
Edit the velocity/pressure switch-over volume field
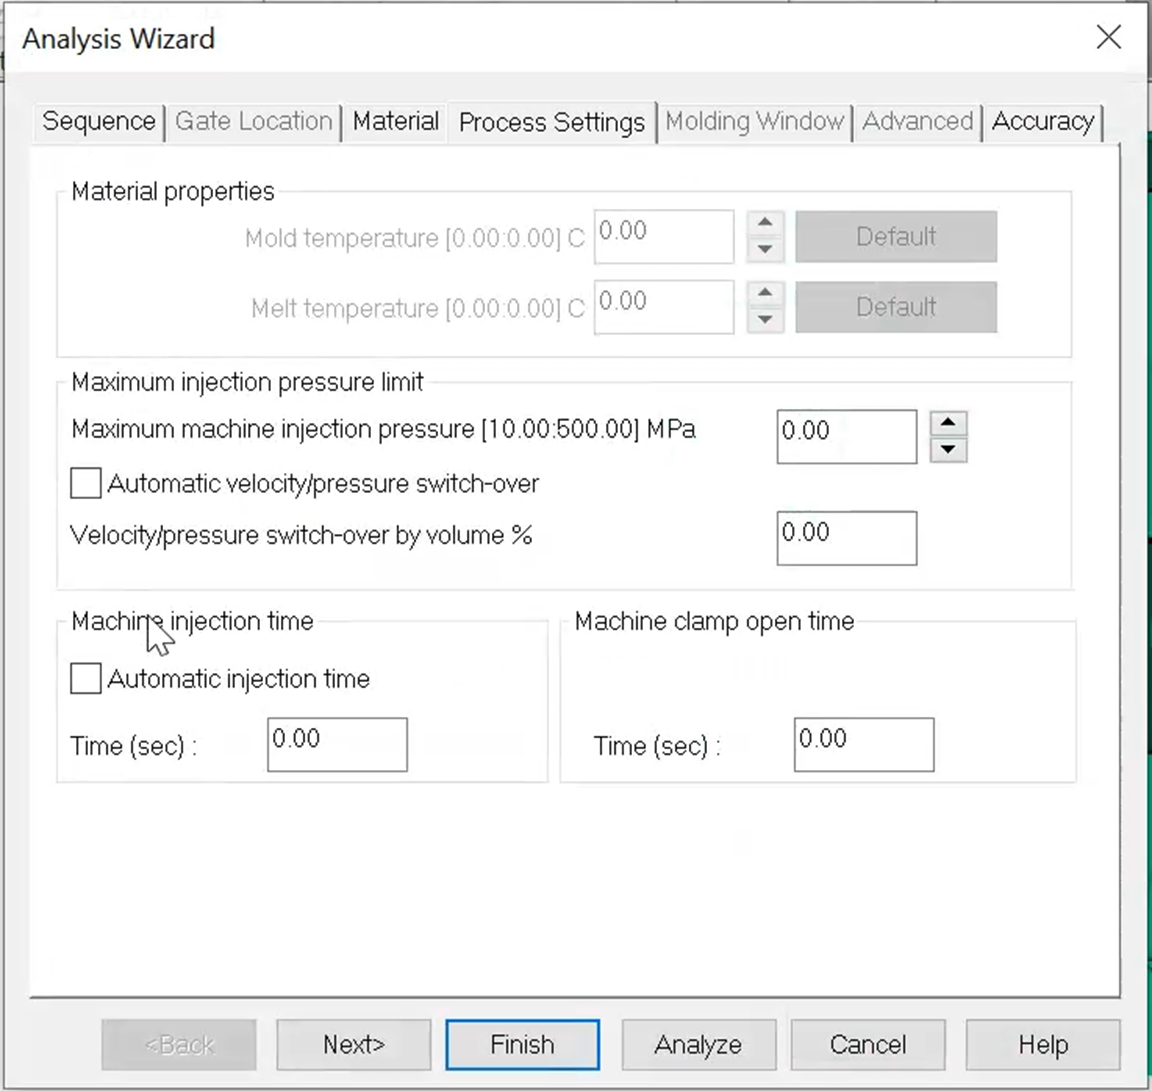(846, 537)
